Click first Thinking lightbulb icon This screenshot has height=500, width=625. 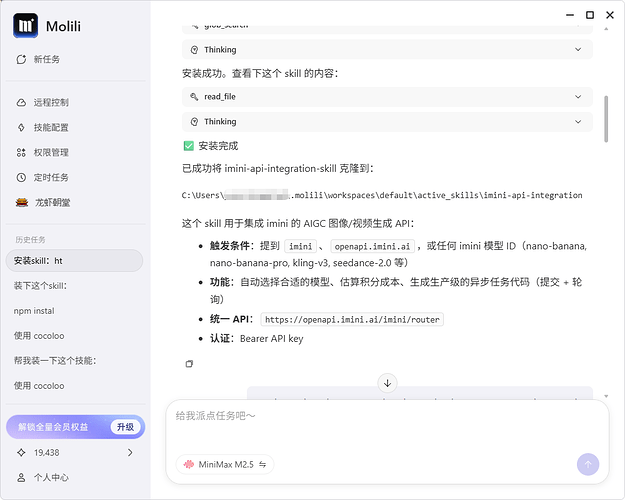pyautogui.click(x=194, y=50)
